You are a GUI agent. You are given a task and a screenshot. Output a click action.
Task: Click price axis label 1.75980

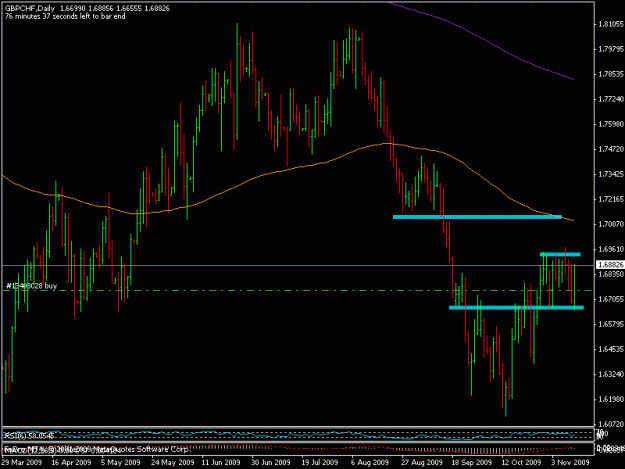pyautogui.click(x=610, y=124)
